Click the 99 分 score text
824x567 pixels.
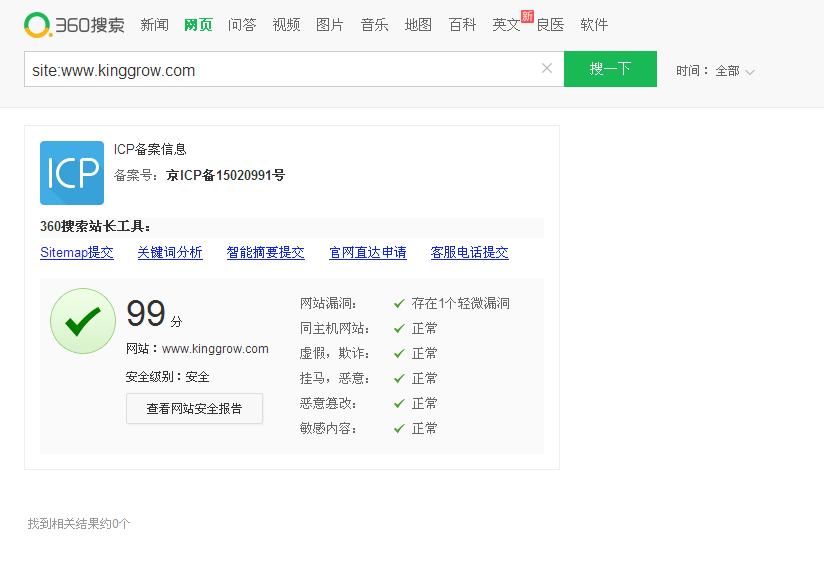pos(154,314)
